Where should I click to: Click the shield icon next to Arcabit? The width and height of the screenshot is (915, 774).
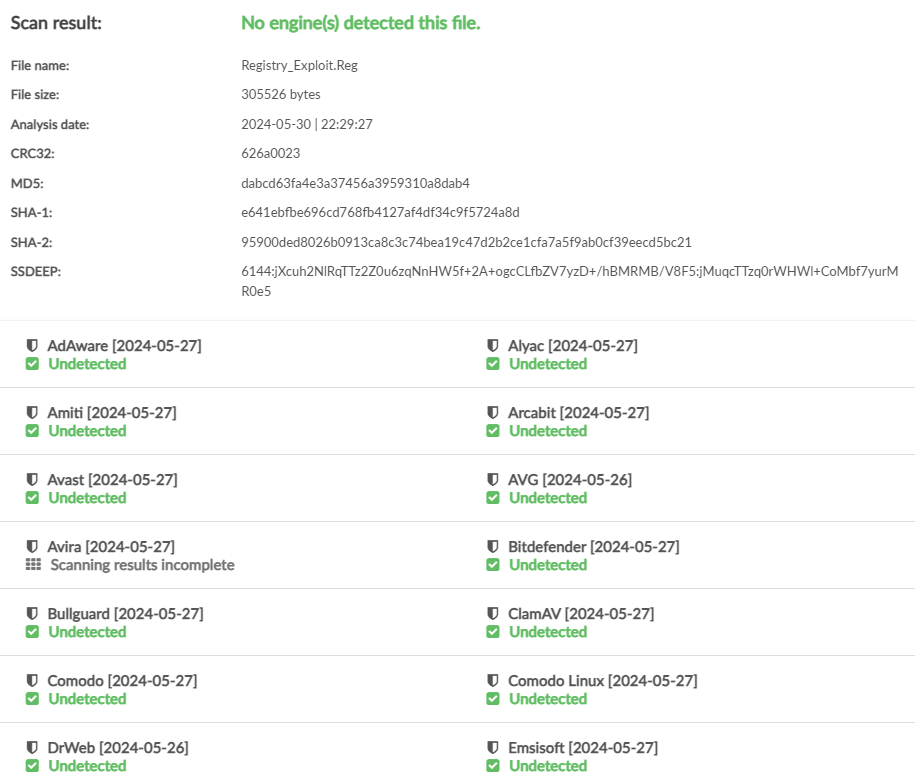(x=493, y=413)
